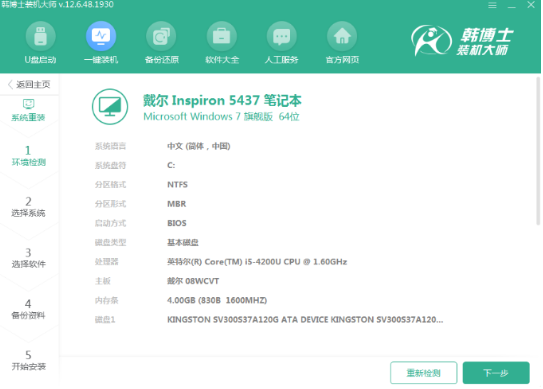Select step 4 备份资料 in sidebar
The width and height of the screenshot is (543, 389).
(28, 309)
